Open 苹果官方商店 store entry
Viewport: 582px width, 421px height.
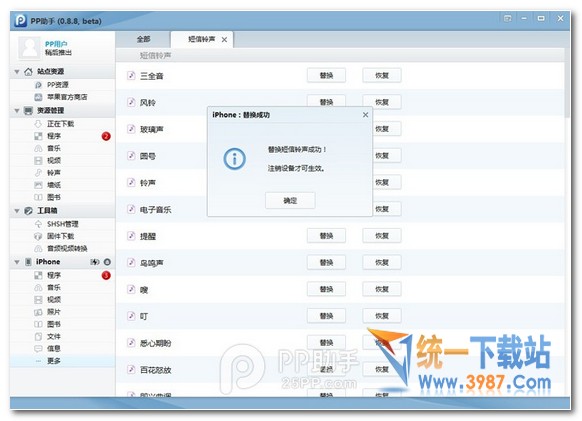(67, 97)
